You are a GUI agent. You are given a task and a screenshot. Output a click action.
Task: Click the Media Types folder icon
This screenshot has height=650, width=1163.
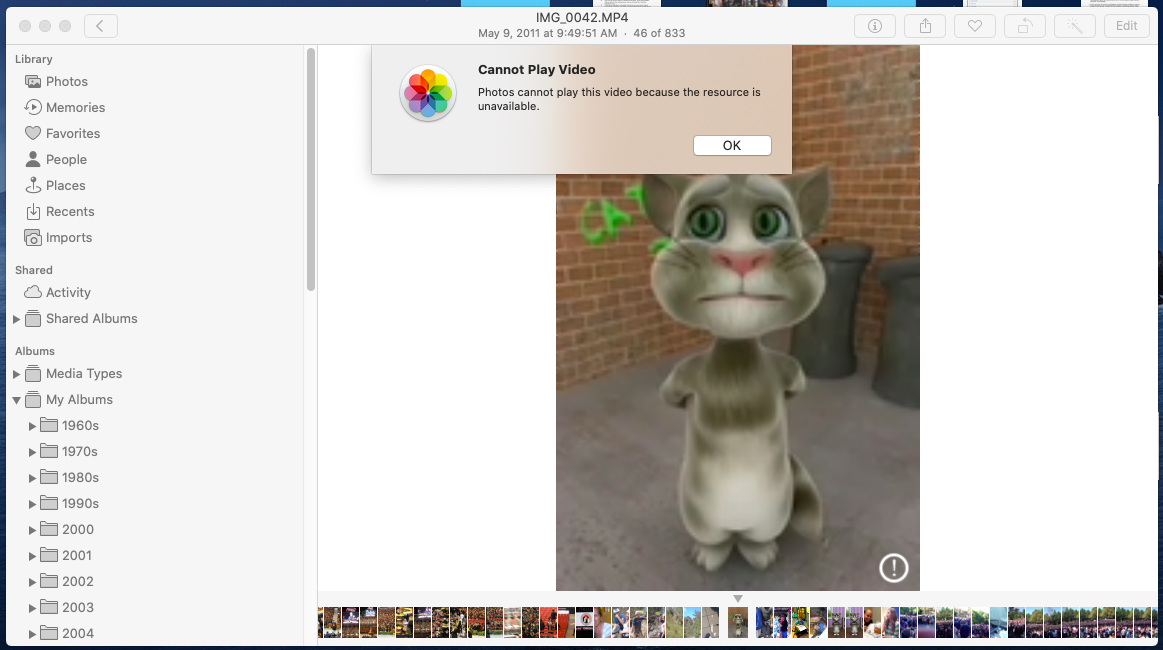(33, 373)
